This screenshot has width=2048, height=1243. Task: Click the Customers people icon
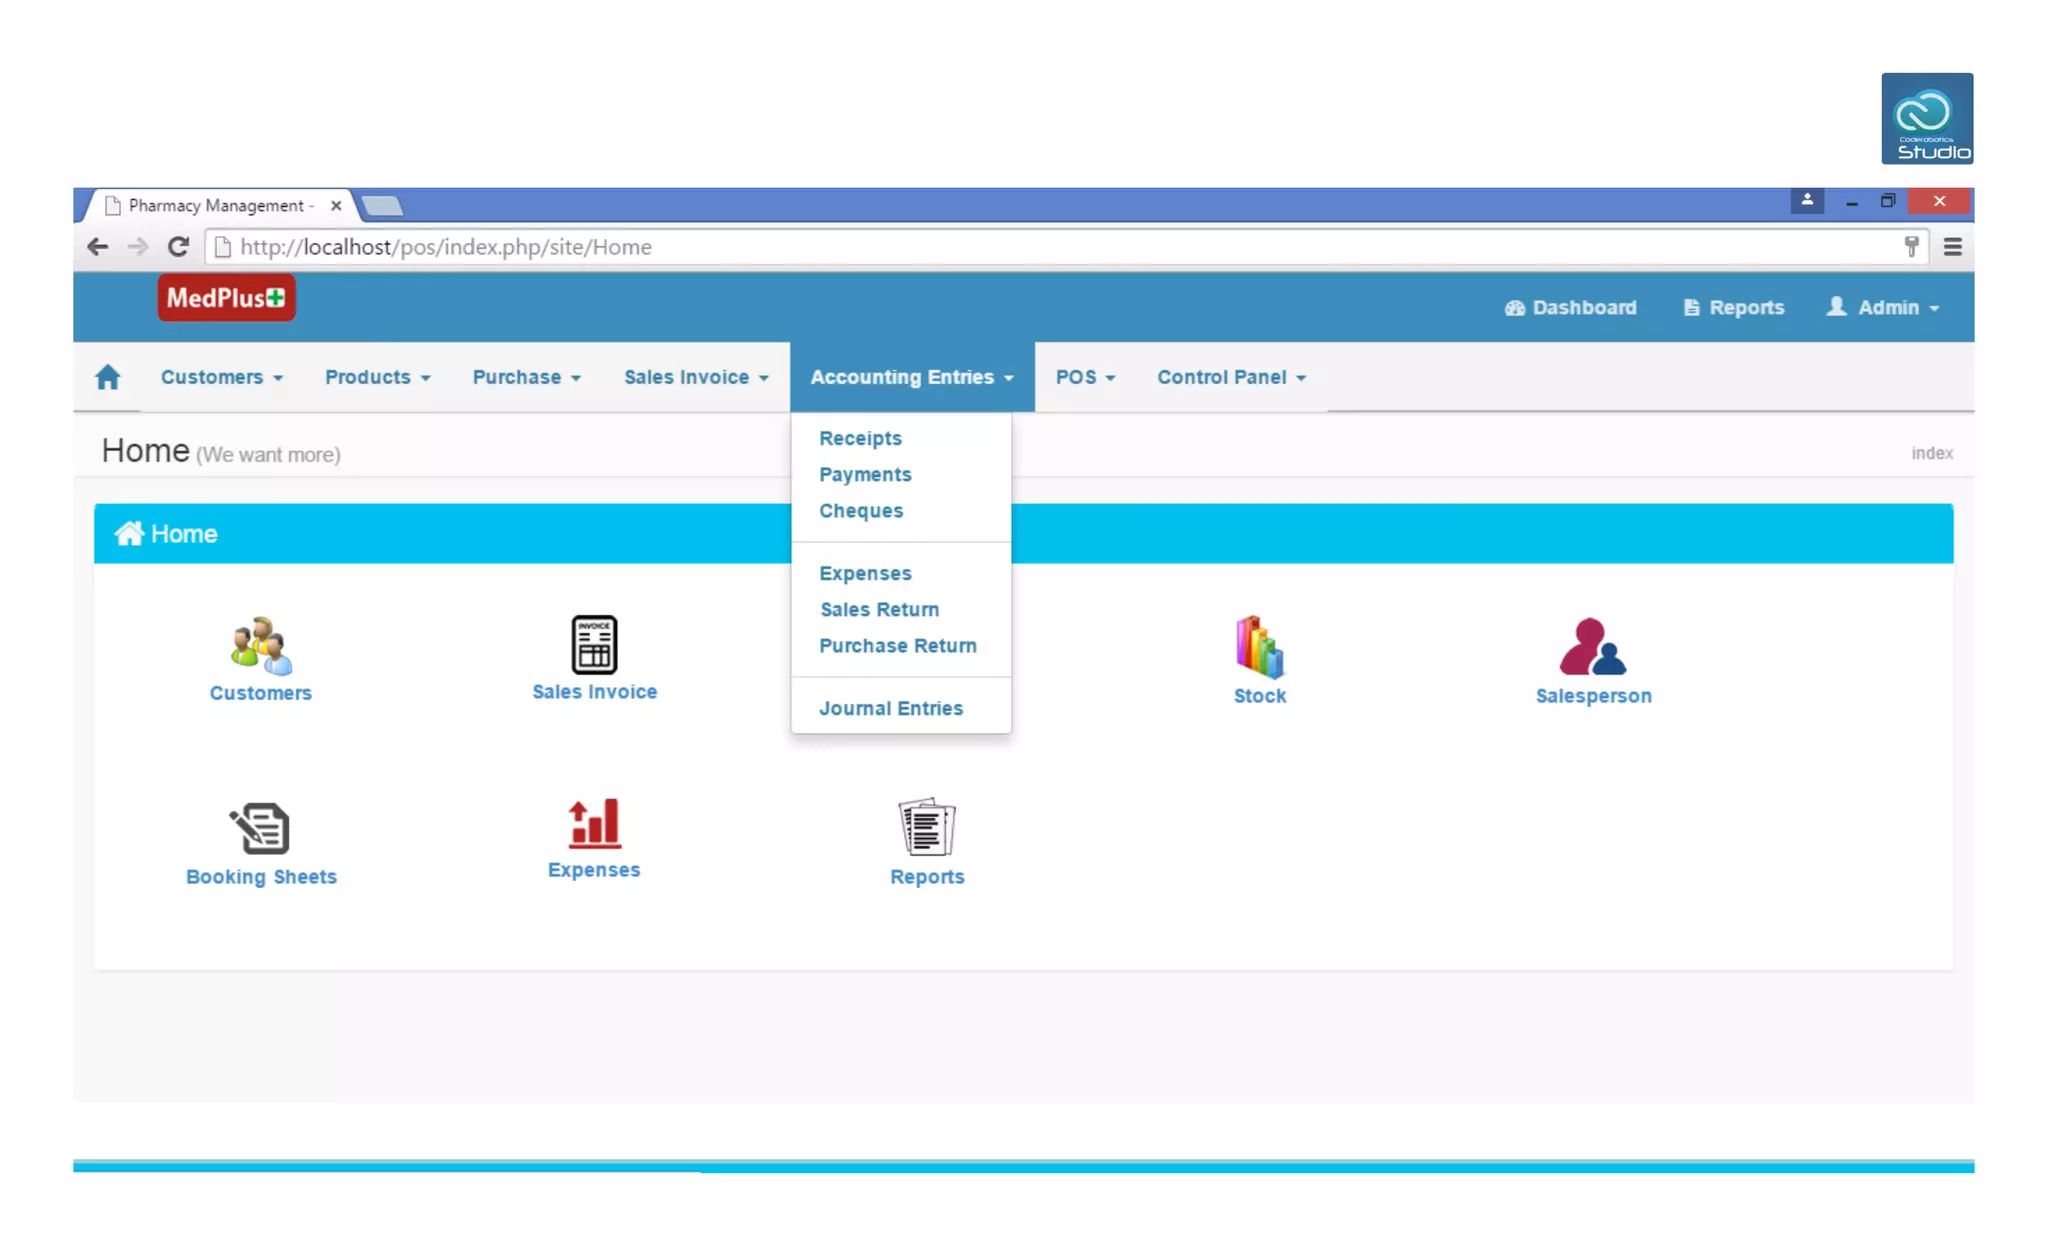[x=261, y=646]
